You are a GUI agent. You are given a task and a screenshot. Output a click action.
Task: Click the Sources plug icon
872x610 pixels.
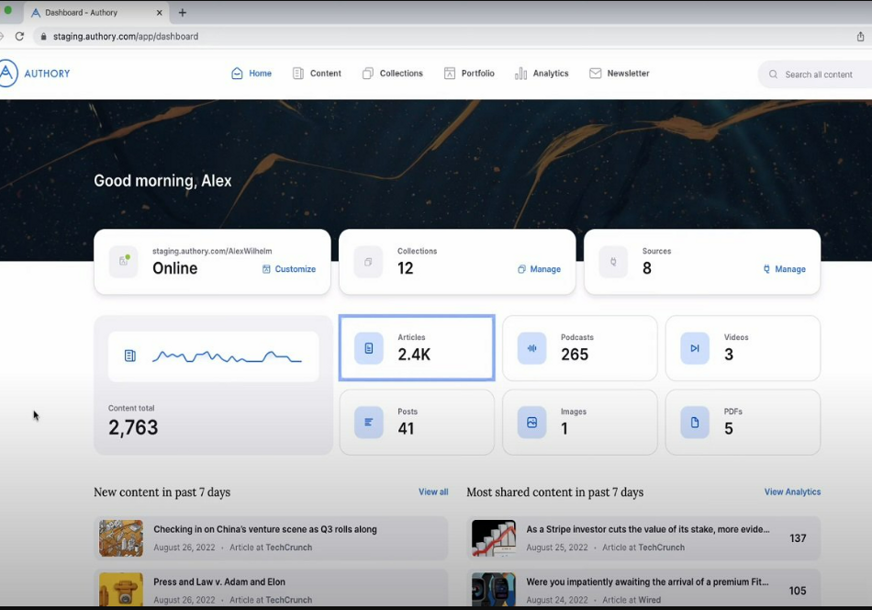pyautogui.click(x=613, y=262)
